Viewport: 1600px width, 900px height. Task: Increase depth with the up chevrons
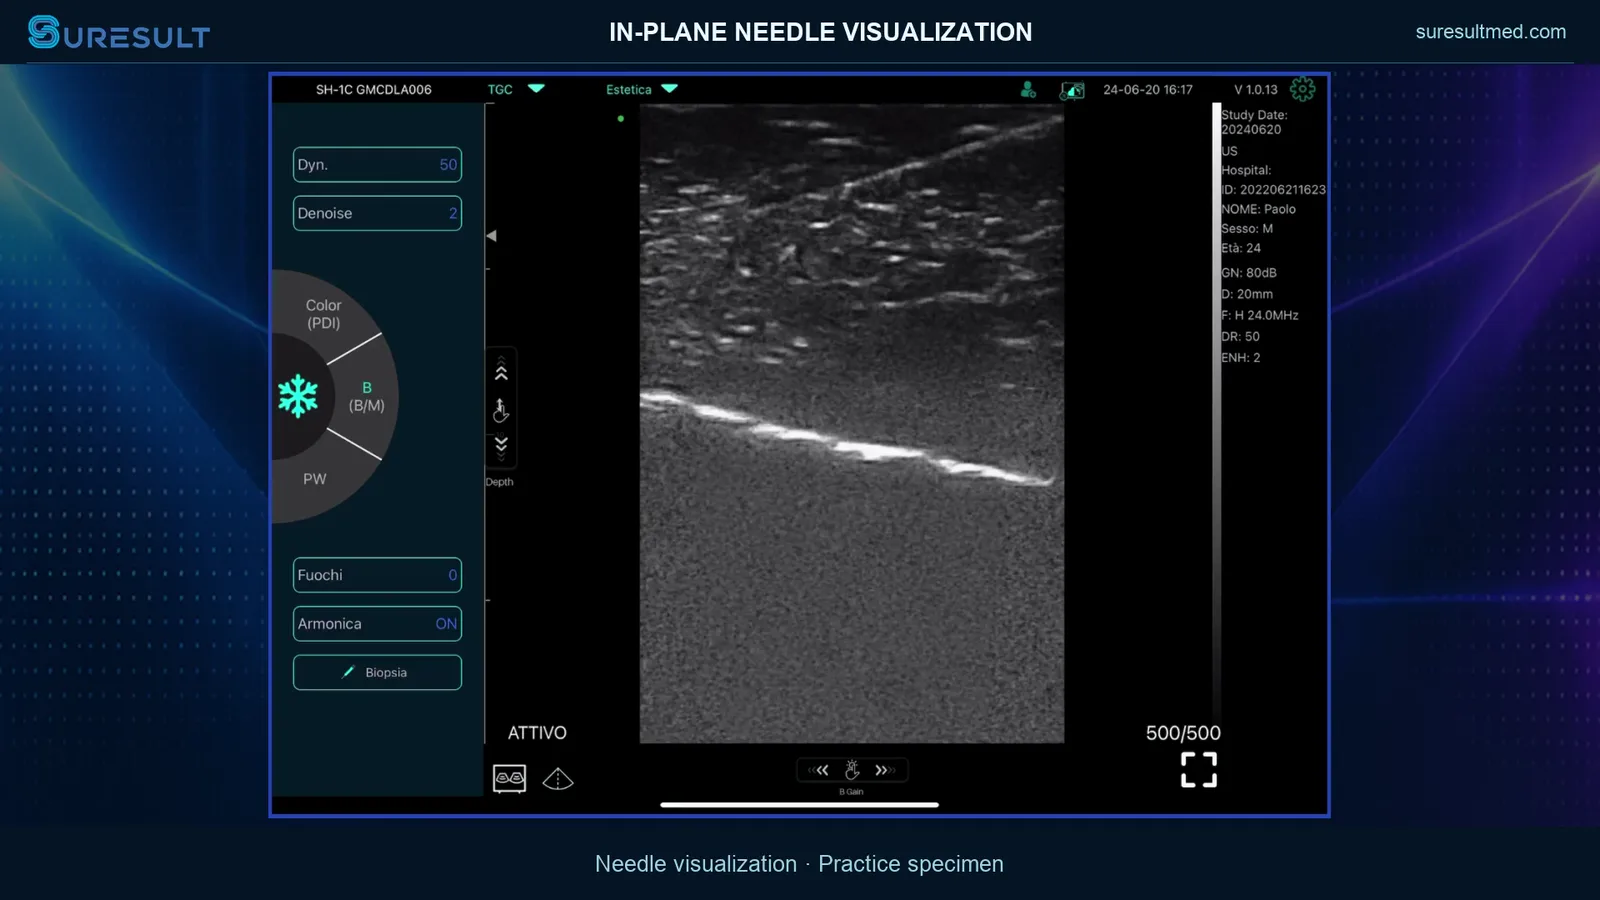click(x=501, y=370)
